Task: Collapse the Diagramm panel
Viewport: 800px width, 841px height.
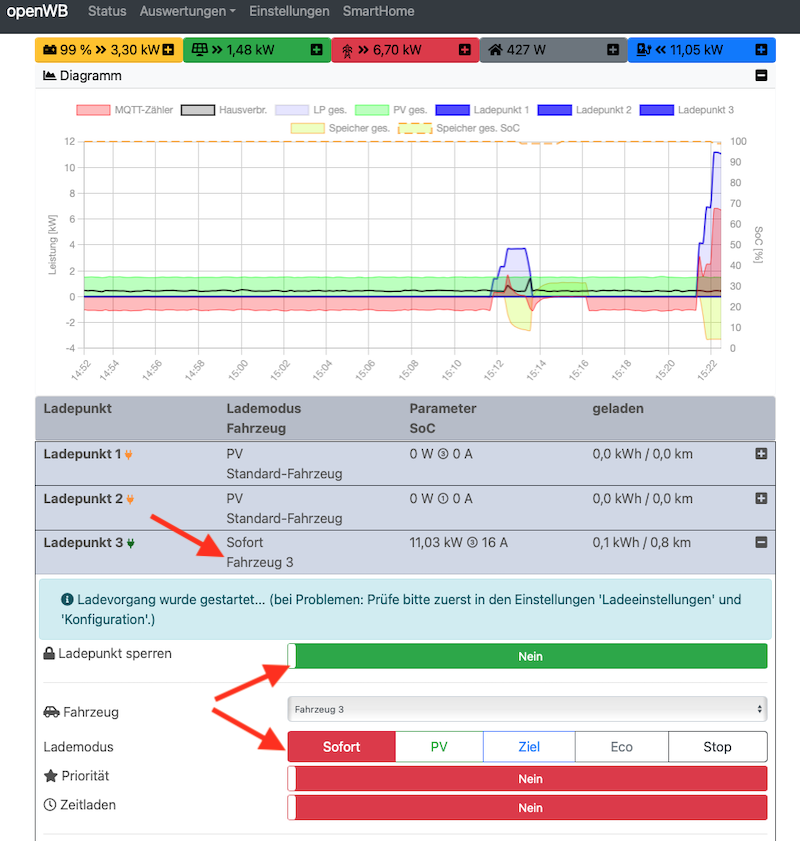Action: pyautogui.click(x=761, y=76)
